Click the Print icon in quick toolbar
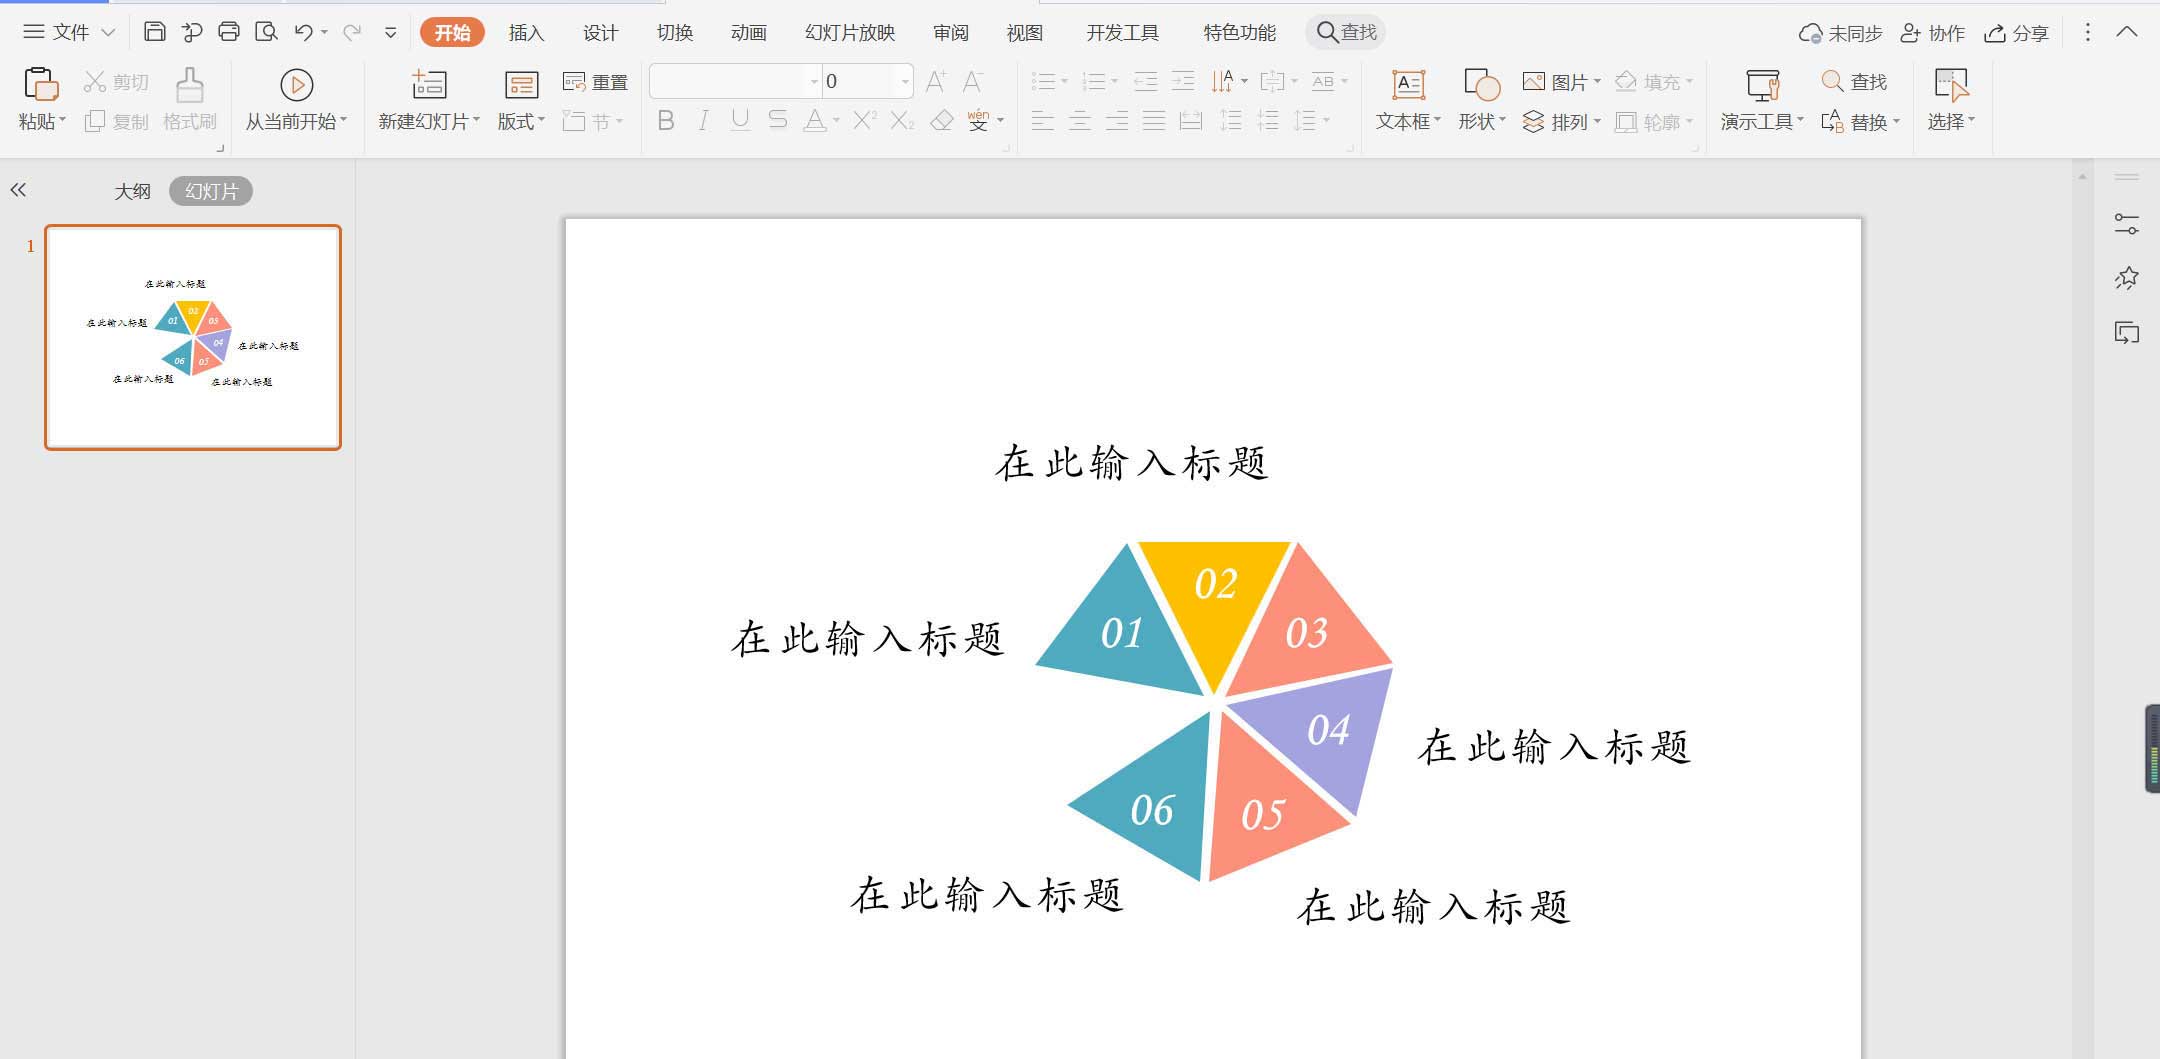 (x=229, y=32)
